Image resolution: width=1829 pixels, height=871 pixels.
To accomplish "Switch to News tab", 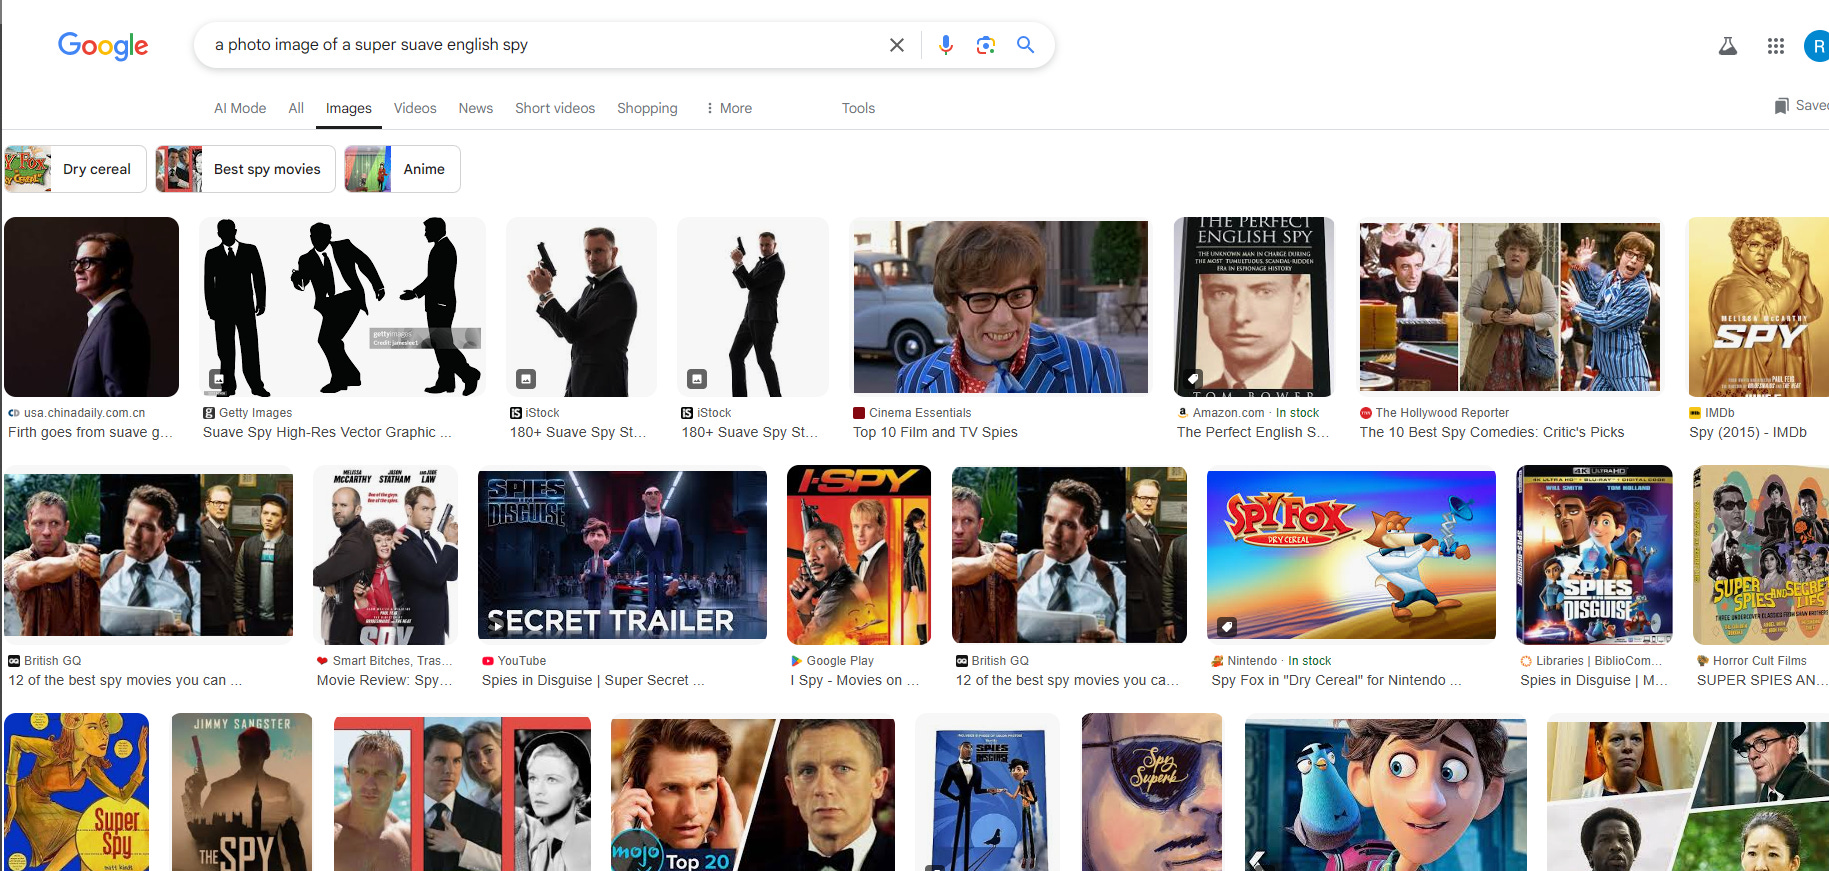I will pyautogui.click(x=476, y=108).
